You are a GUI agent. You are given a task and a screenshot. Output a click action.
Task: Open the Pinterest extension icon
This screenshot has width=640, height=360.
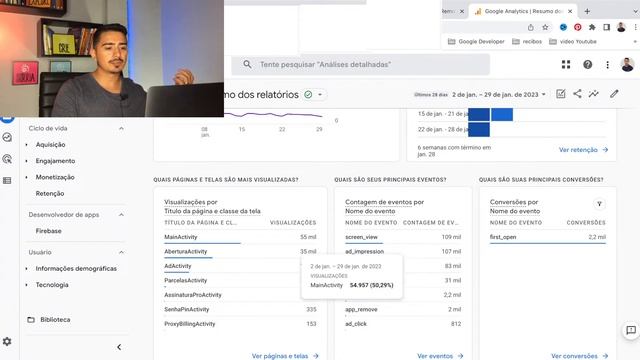578,27
